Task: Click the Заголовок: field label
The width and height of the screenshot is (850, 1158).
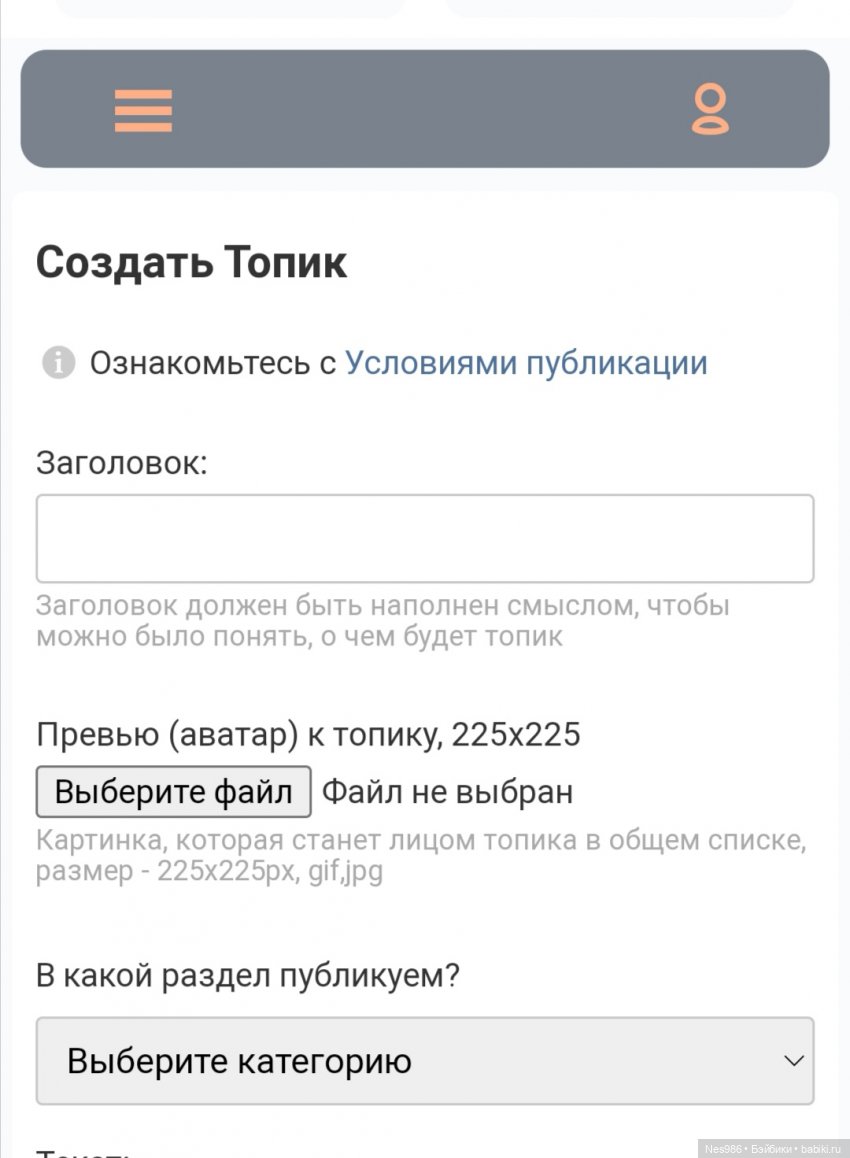Action: click(121, 463)
